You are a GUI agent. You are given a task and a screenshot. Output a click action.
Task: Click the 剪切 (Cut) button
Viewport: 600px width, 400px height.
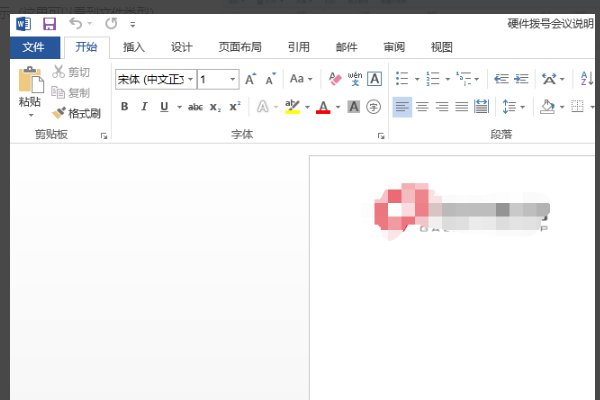[71, 72]
